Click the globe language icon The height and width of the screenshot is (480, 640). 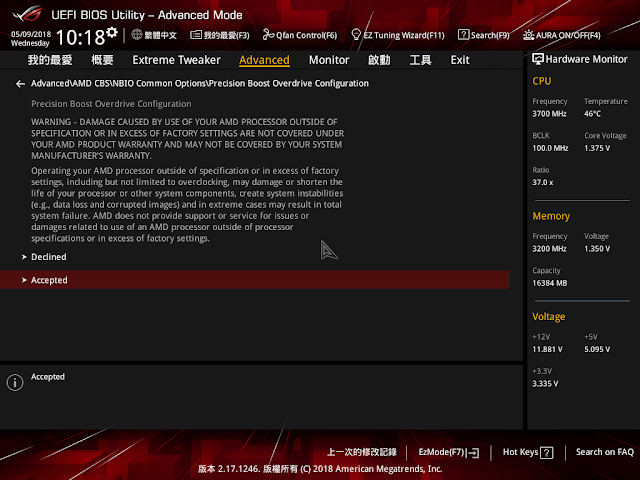(x=137, y=35)
